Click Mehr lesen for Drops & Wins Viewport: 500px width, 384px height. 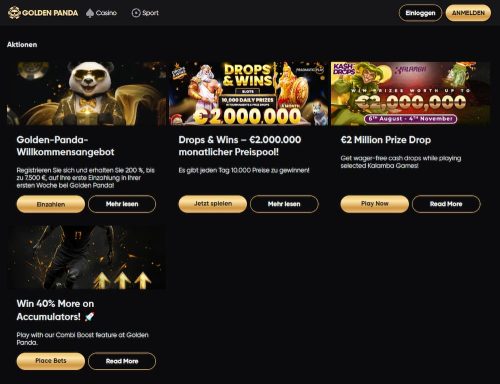(x=284, y=204)
